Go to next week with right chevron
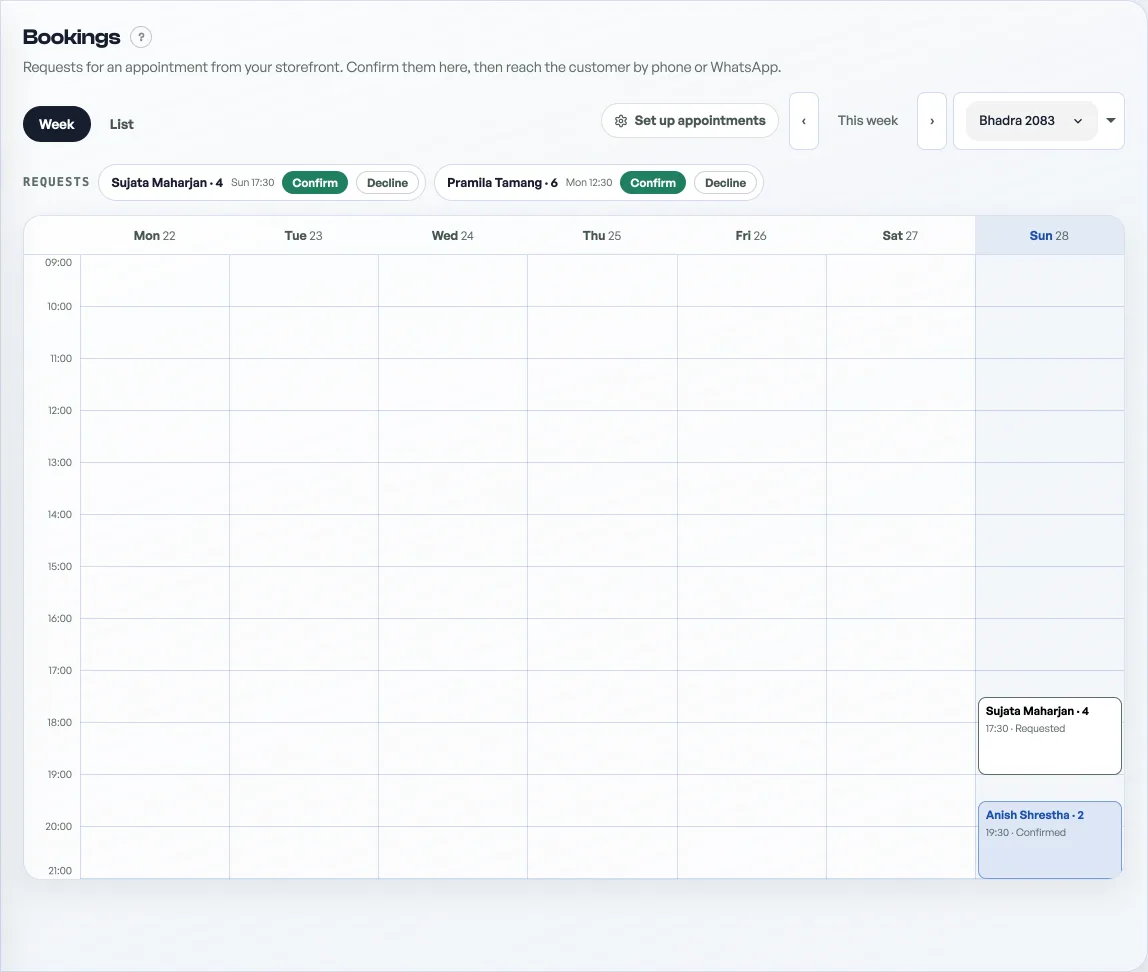Image resolution: width=1148 pixels, height=972 pixels. click(931, 121)
